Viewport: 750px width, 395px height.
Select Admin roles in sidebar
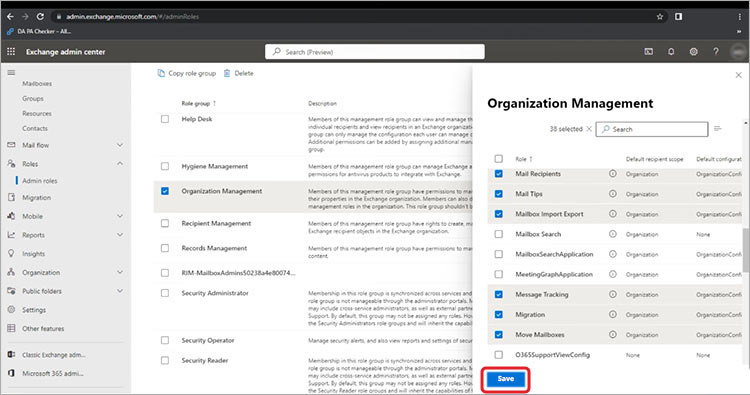click(40, 181)
